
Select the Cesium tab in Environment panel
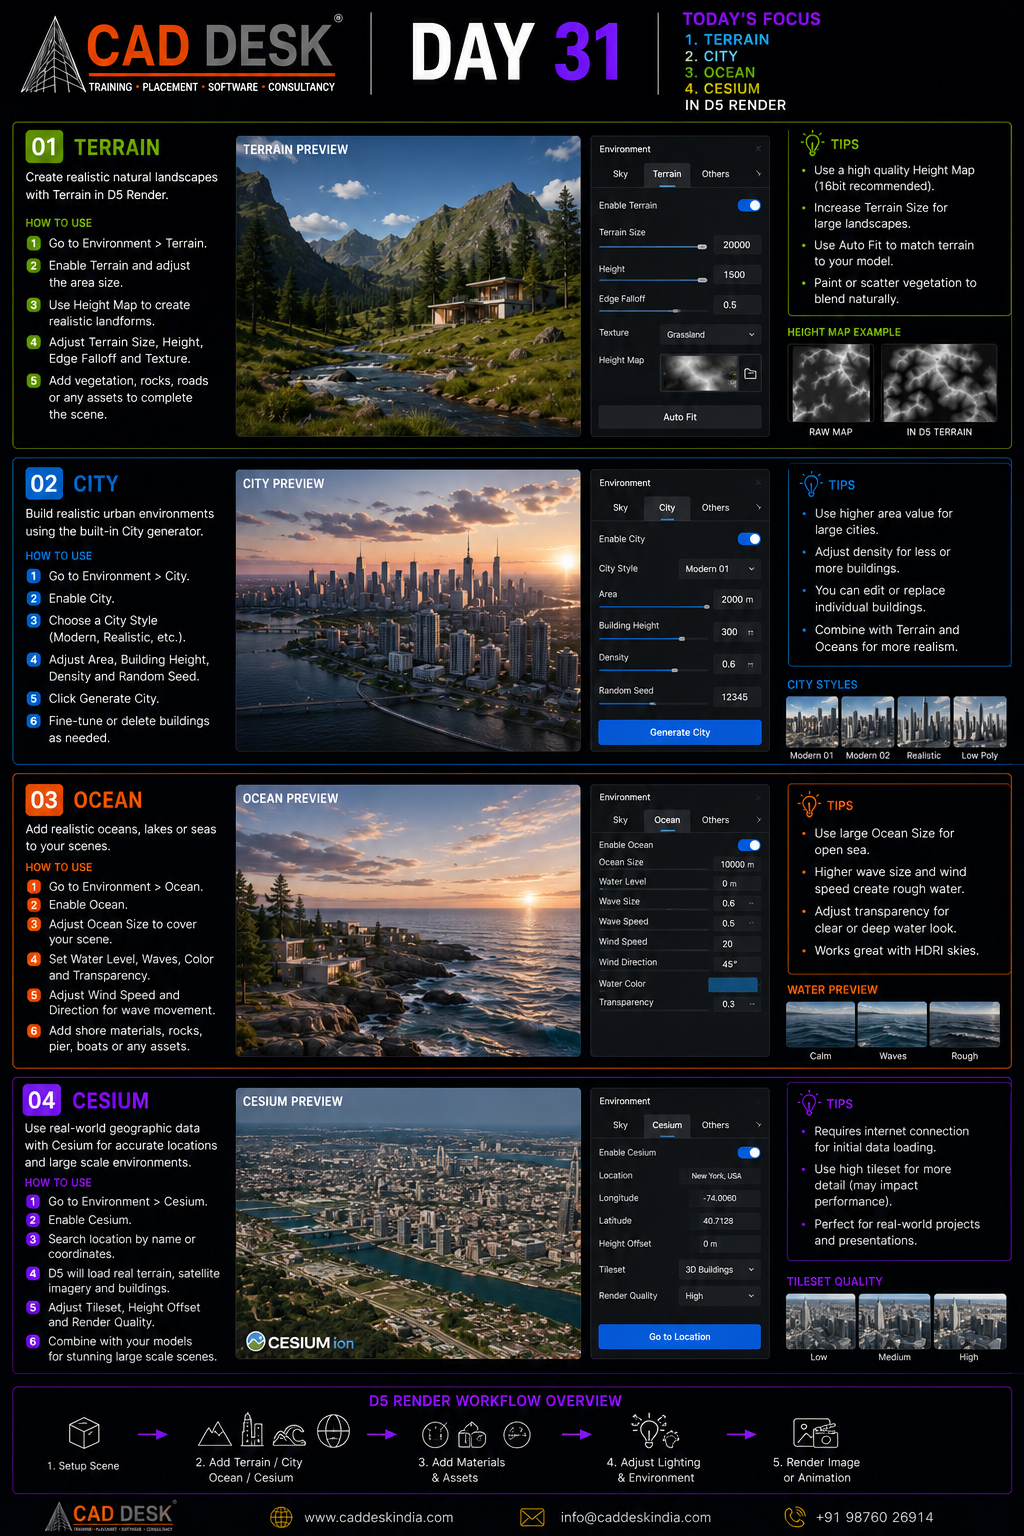pyautogui.click(x=667, y=1125)
